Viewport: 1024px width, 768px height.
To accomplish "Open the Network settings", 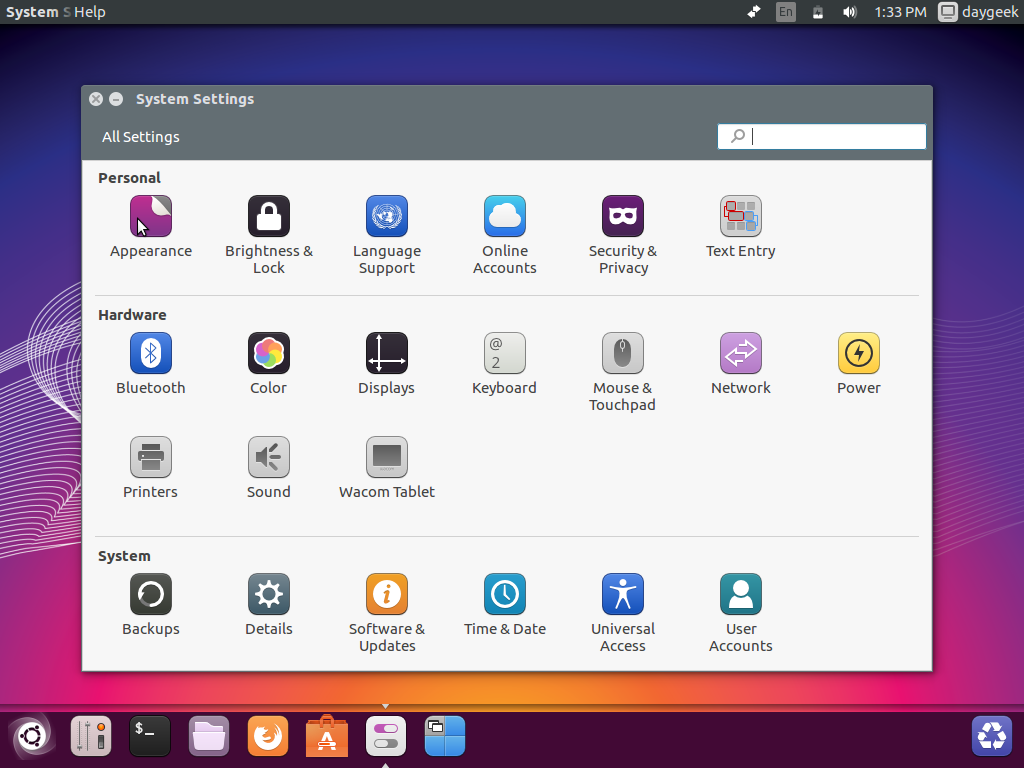I will click(741, 353).
